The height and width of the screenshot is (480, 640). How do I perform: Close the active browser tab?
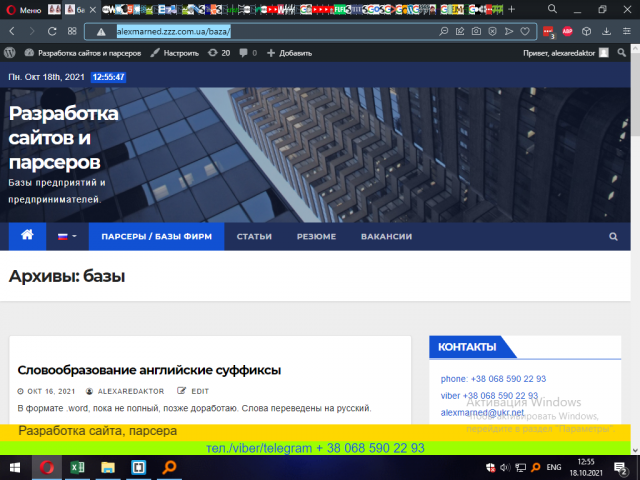click(93, 10)
